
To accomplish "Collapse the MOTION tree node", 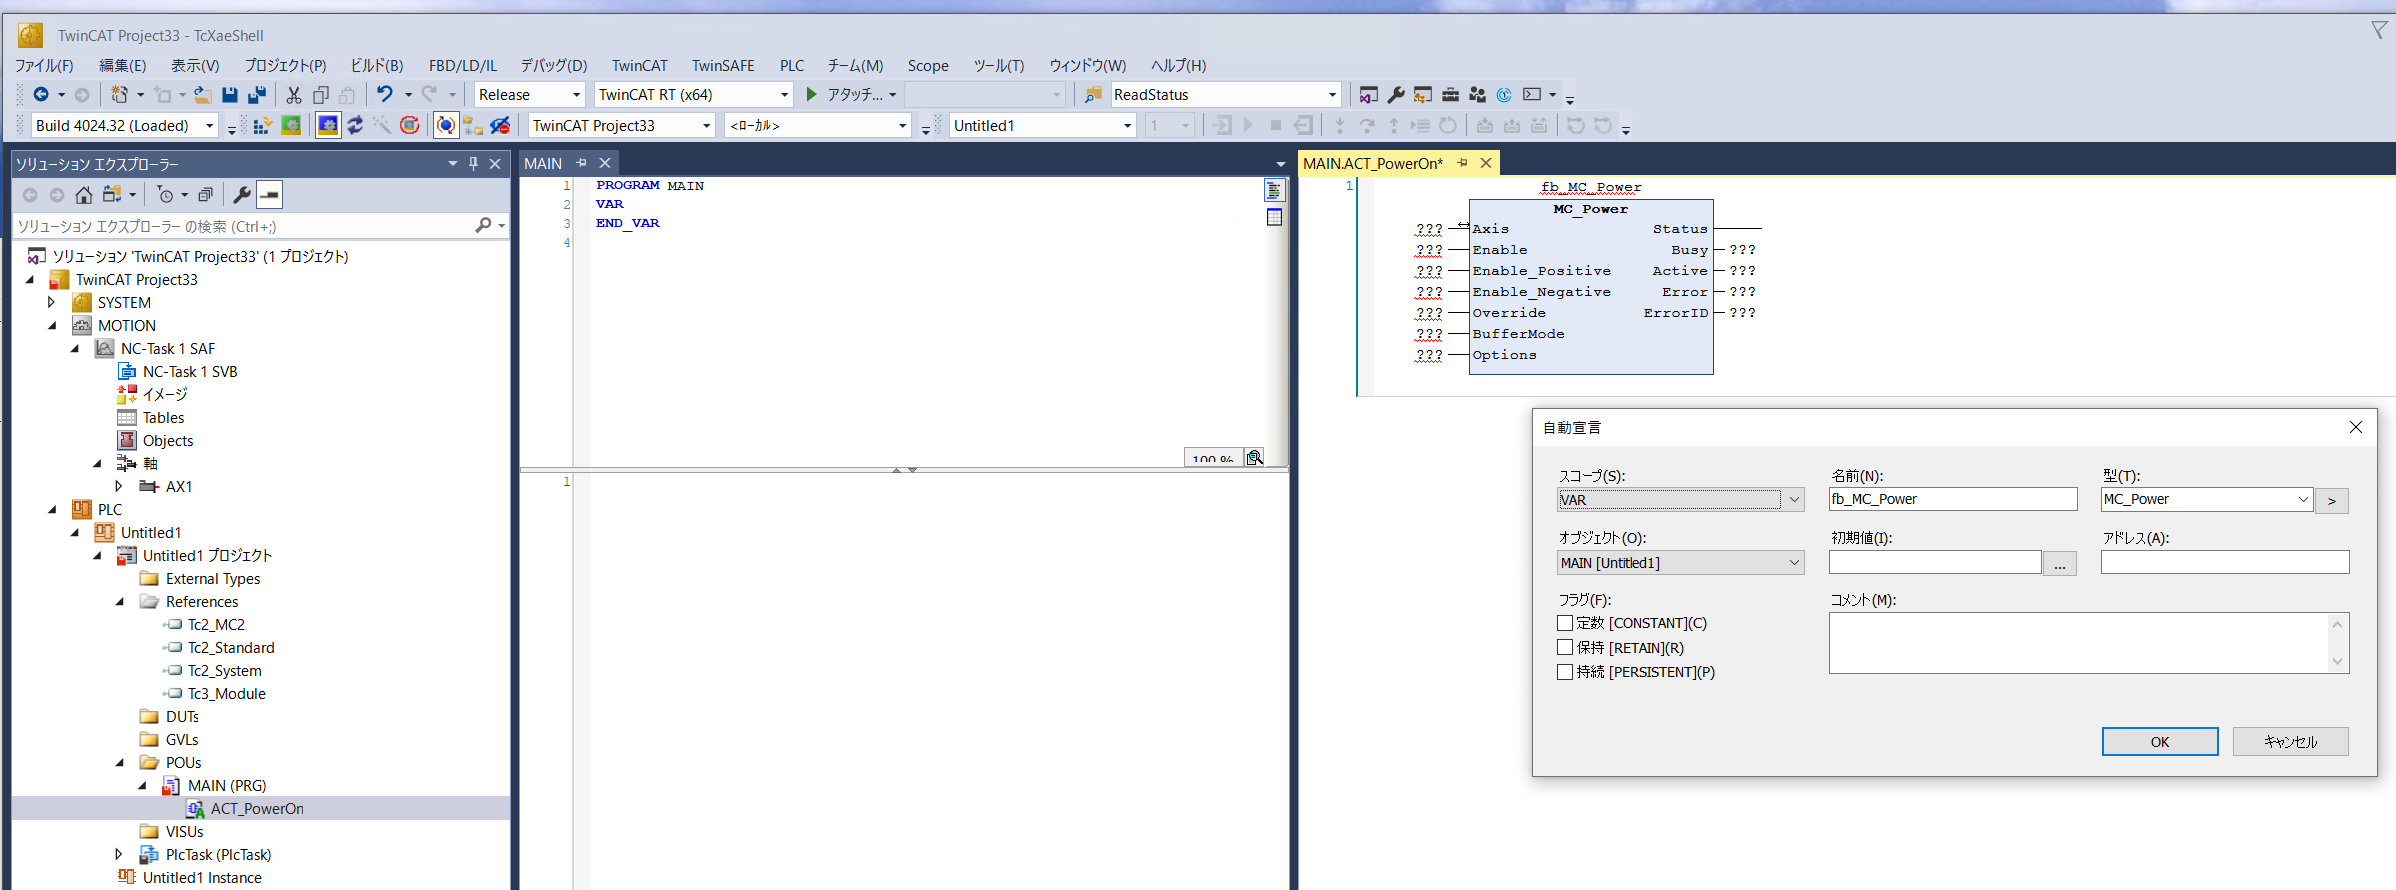I will (x=52, y=325).
